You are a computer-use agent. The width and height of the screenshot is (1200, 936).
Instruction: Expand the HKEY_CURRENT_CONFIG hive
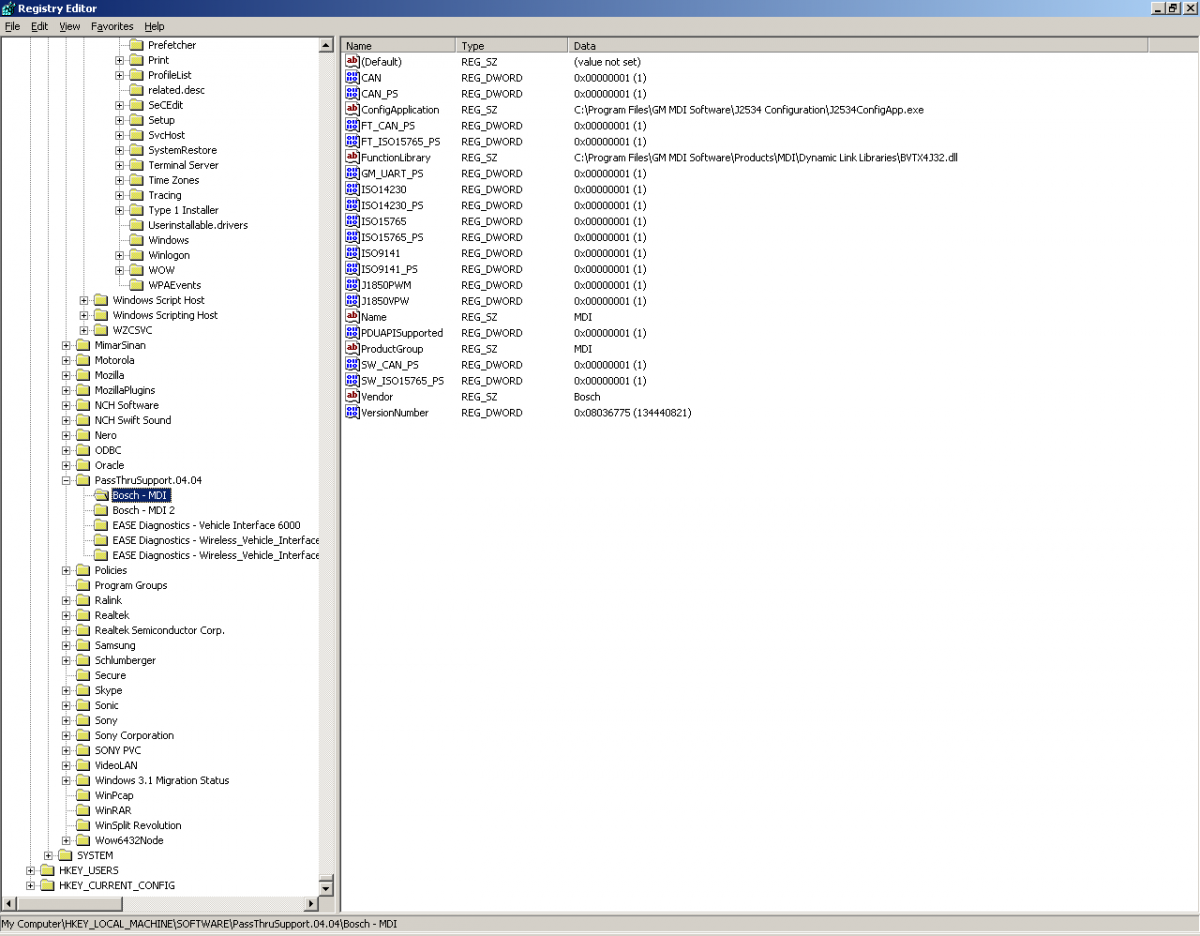pyautogui.click(x=30, y=885)
